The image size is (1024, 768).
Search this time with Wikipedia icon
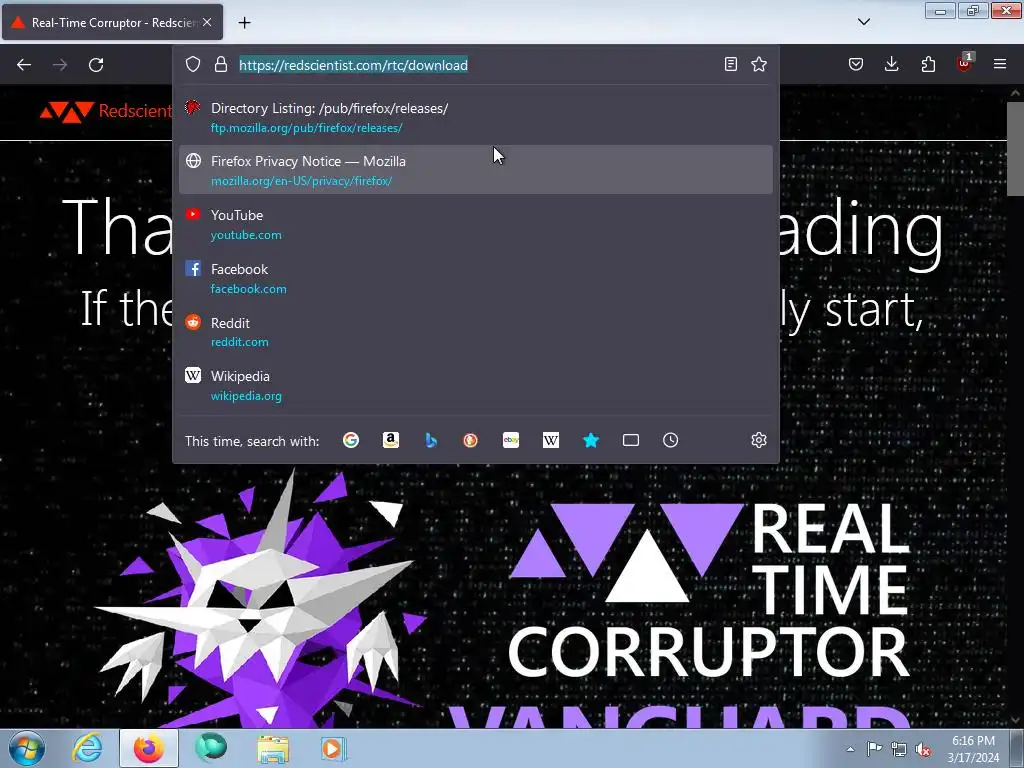(x=551, y=440)
